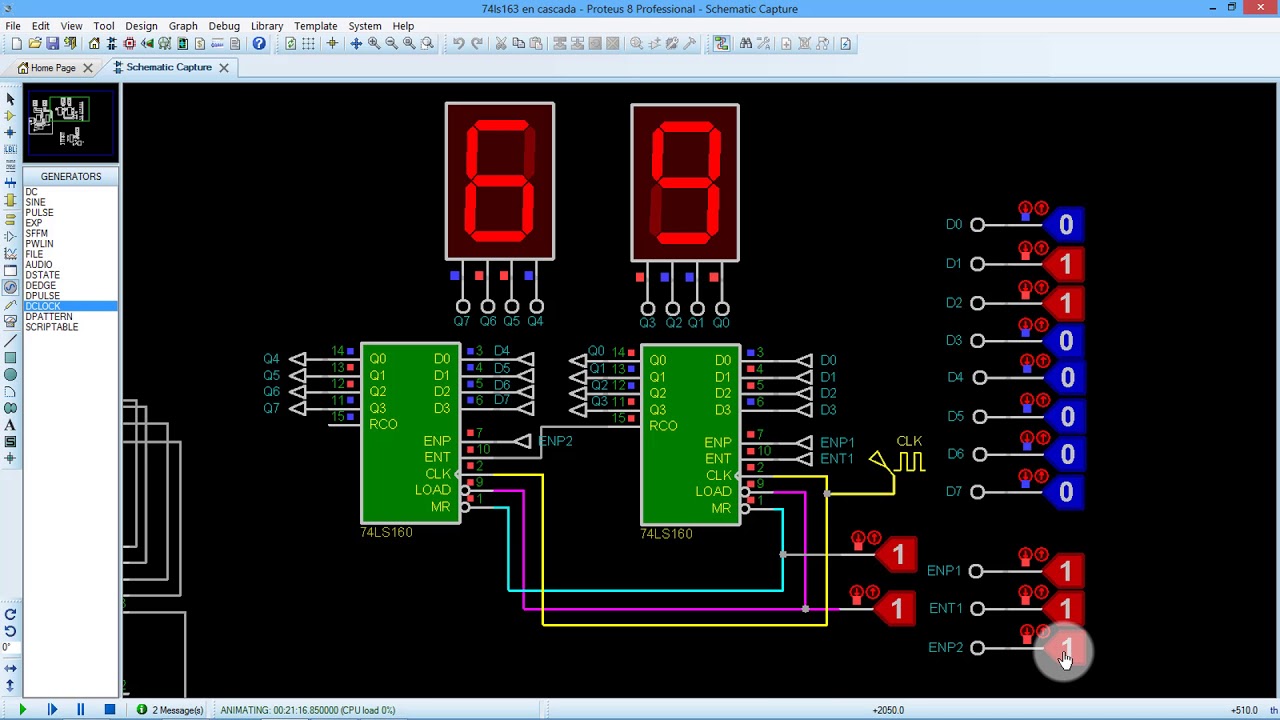The image size is (1280, 720).
Task: Zoom out of the schematic
Action: (392, 44)
